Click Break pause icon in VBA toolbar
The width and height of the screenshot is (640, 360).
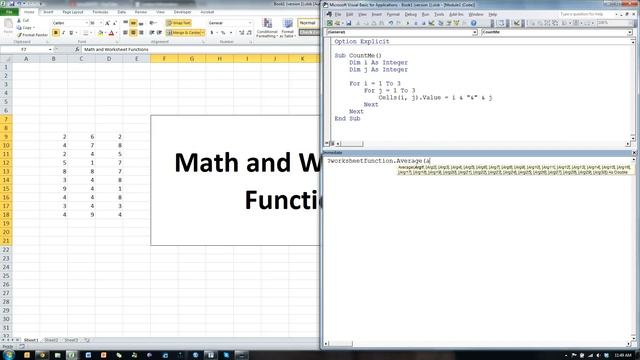pos(416,23)
